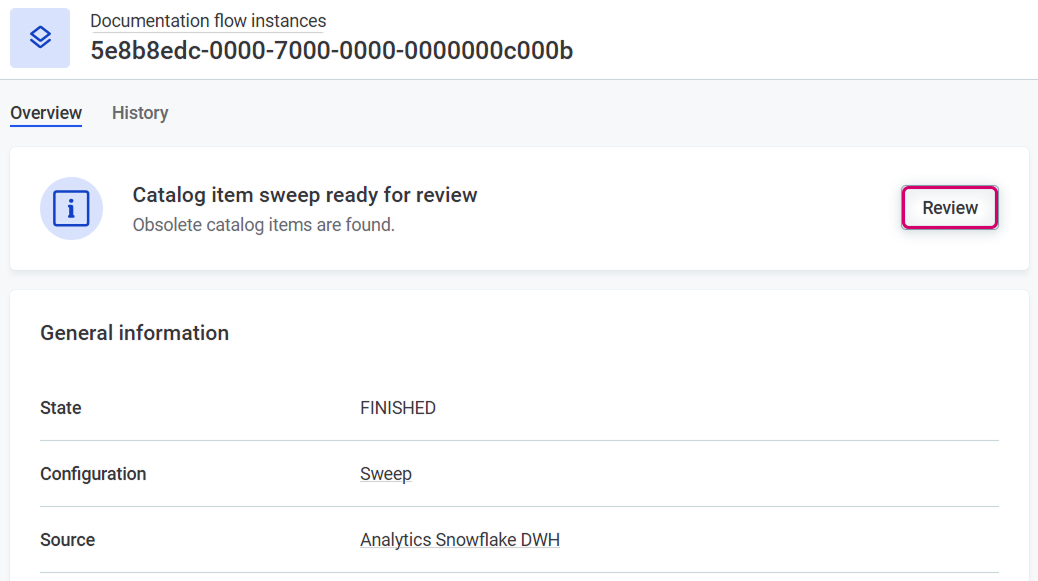Viewport: 1038px width, 581px height.
Task: Open the Sweep configuration link
Action: click(x=386, y=474)
